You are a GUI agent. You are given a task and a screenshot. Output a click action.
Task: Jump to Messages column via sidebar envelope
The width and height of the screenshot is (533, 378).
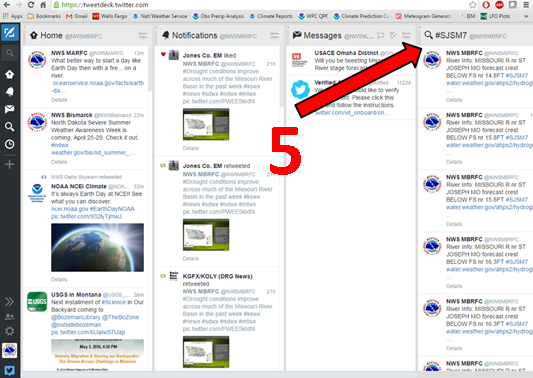pyautogui.click(x=10, y=109)
